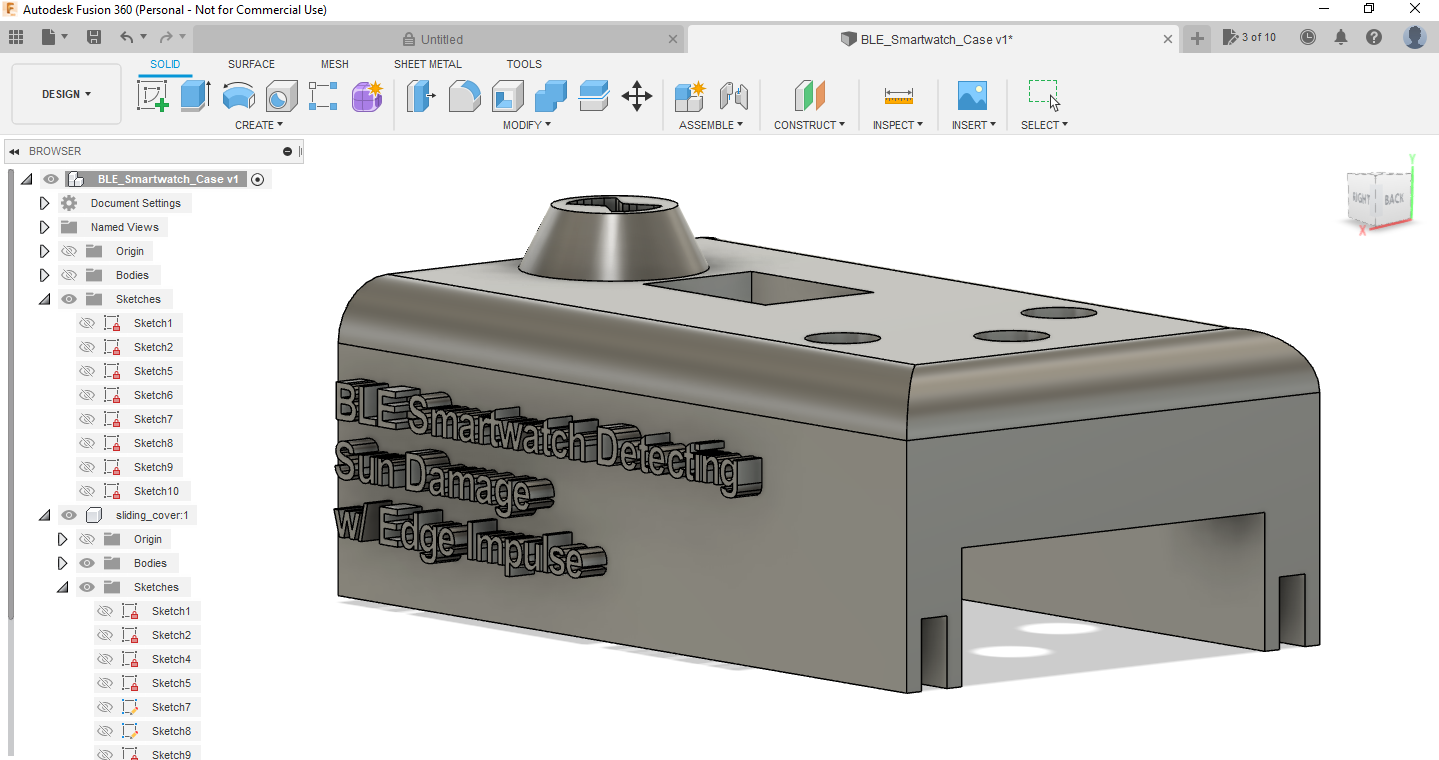Open the notifications bell
Image resolution: width=1439 pixels, height=760 pixels.
[x=1341, y=37]
